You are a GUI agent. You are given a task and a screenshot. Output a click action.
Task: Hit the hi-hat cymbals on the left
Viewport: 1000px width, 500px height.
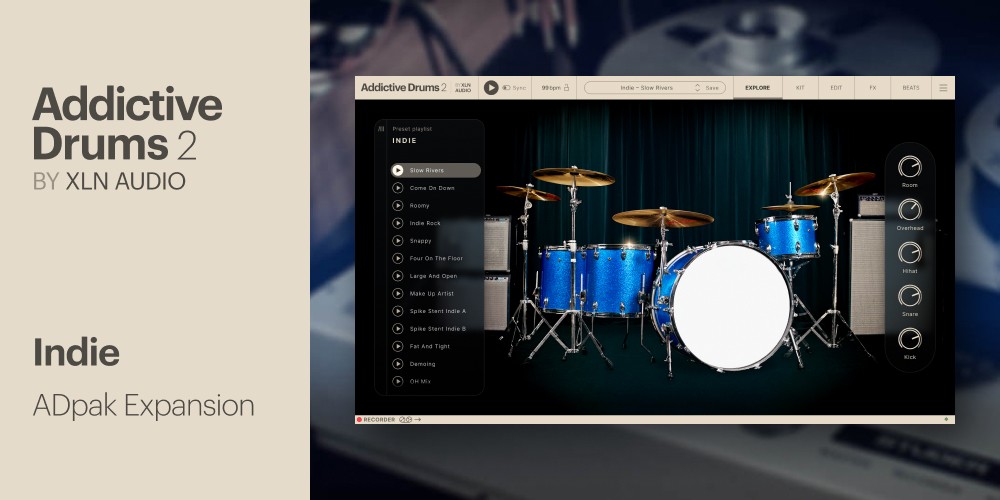point(528,193)
